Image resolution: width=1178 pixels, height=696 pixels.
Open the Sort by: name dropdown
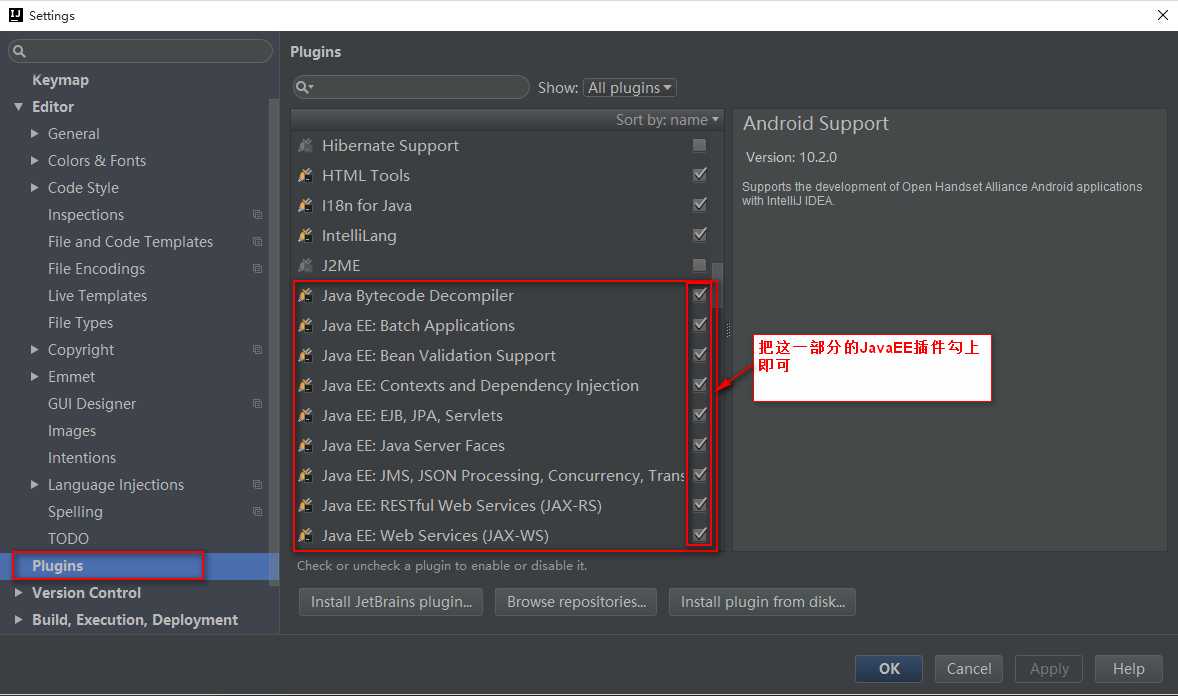(x=667, y=120)
